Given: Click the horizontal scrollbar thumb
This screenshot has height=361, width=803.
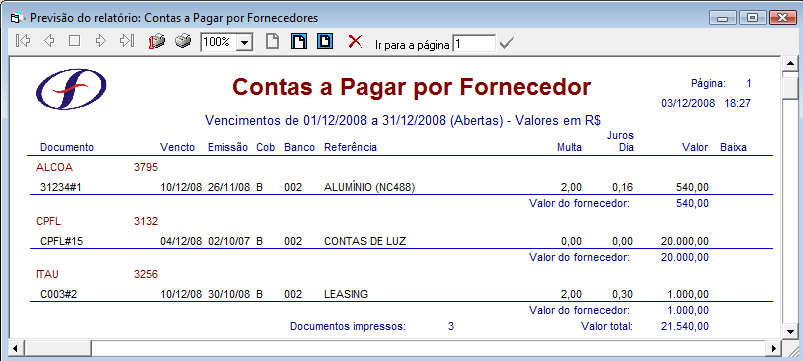Looking at the screenshot, I should click(x=57, y=348).
